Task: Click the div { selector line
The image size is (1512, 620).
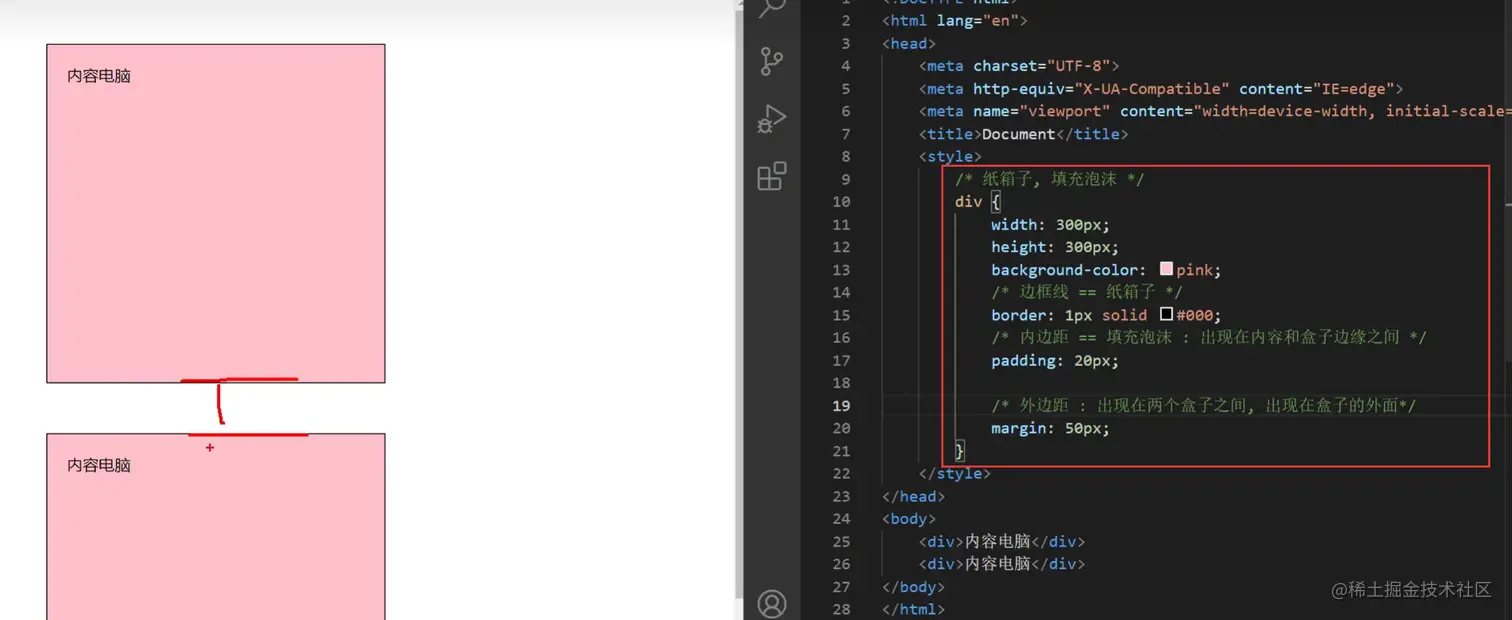Action: pos(978,201)
